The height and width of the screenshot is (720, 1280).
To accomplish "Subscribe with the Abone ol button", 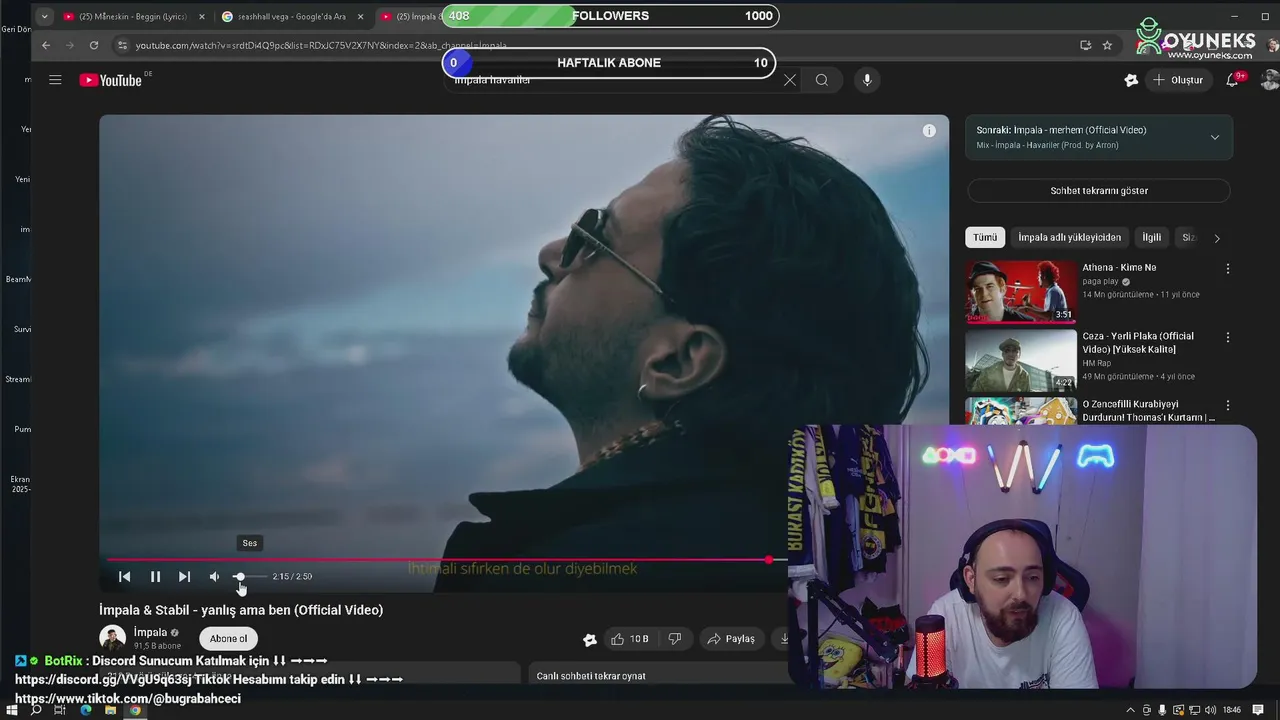I will pyautogui.click(x=228, y=638).
